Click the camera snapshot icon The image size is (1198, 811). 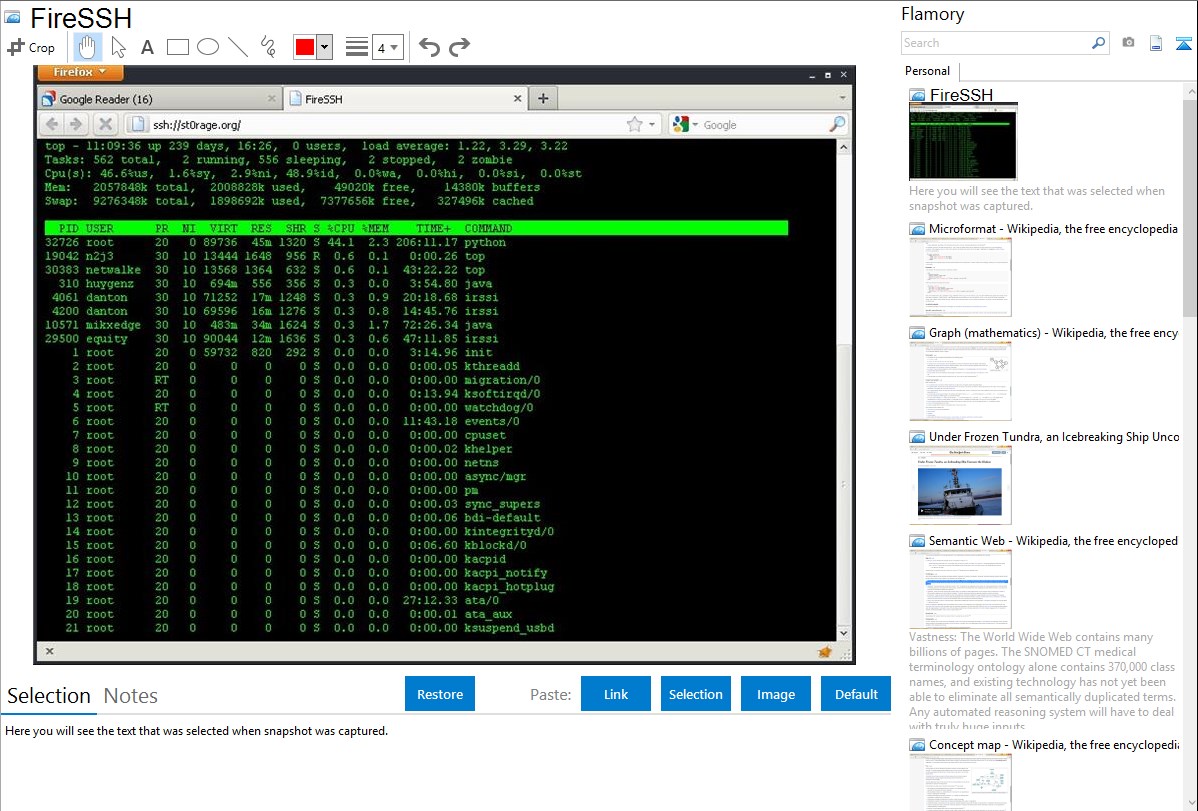[1128, 43]
